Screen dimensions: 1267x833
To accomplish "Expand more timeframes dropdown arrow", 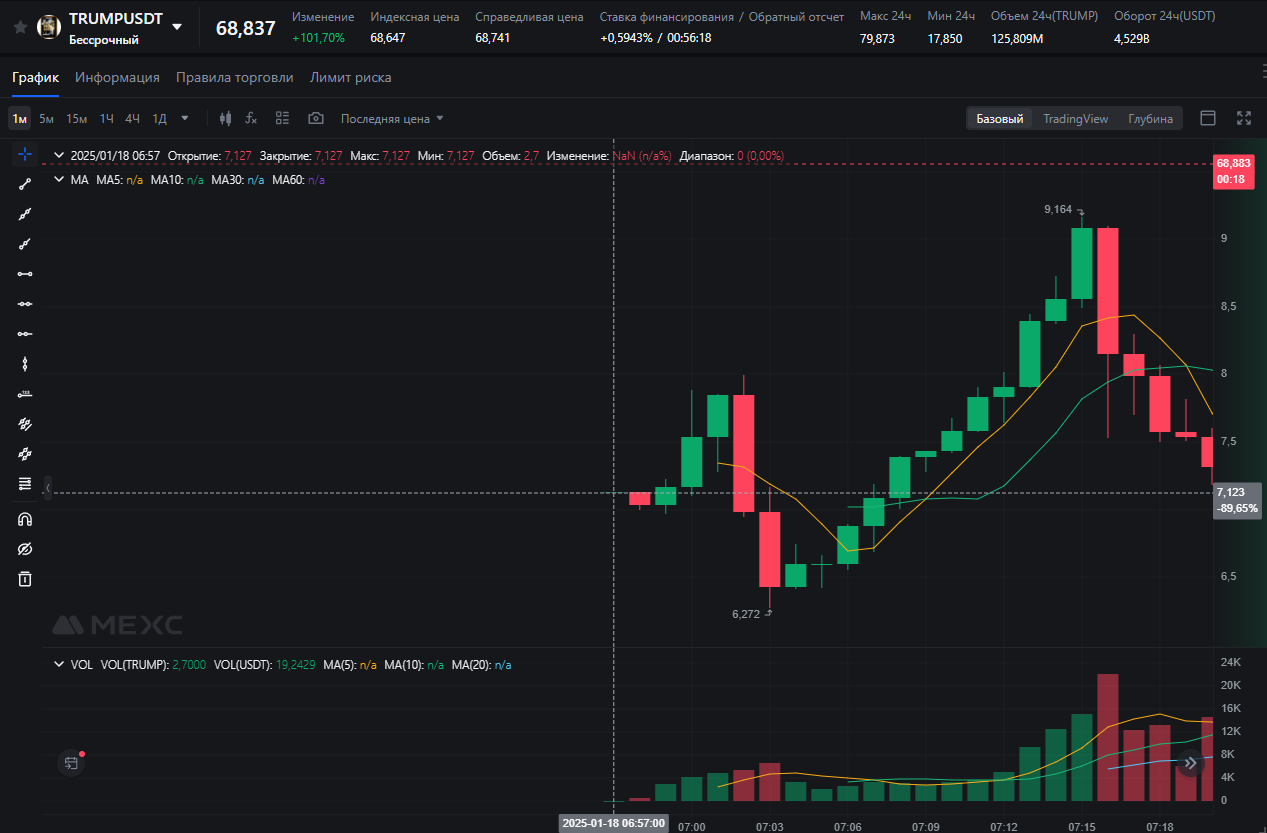I will (185, 118).
